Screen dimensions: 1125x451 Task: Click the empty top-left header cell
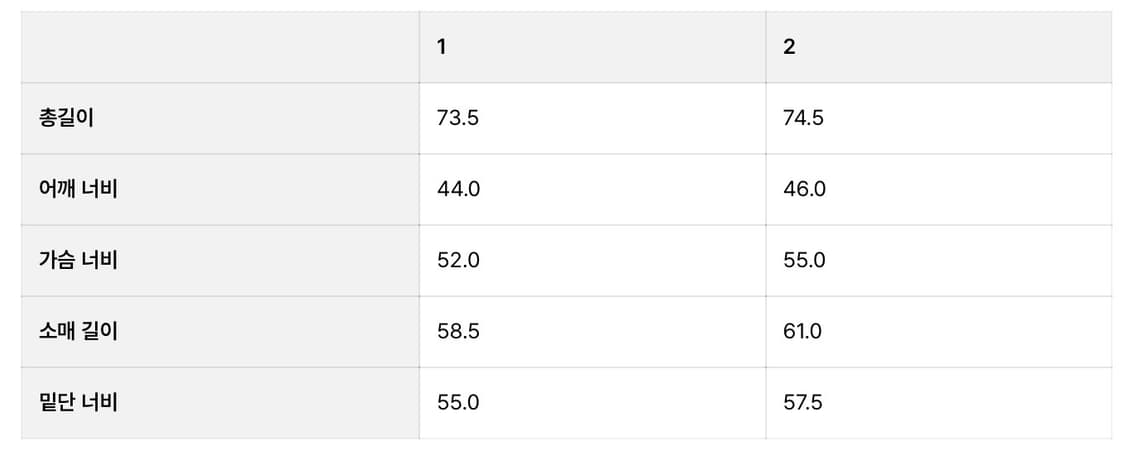pyautogui.click(x=220, y=47)
